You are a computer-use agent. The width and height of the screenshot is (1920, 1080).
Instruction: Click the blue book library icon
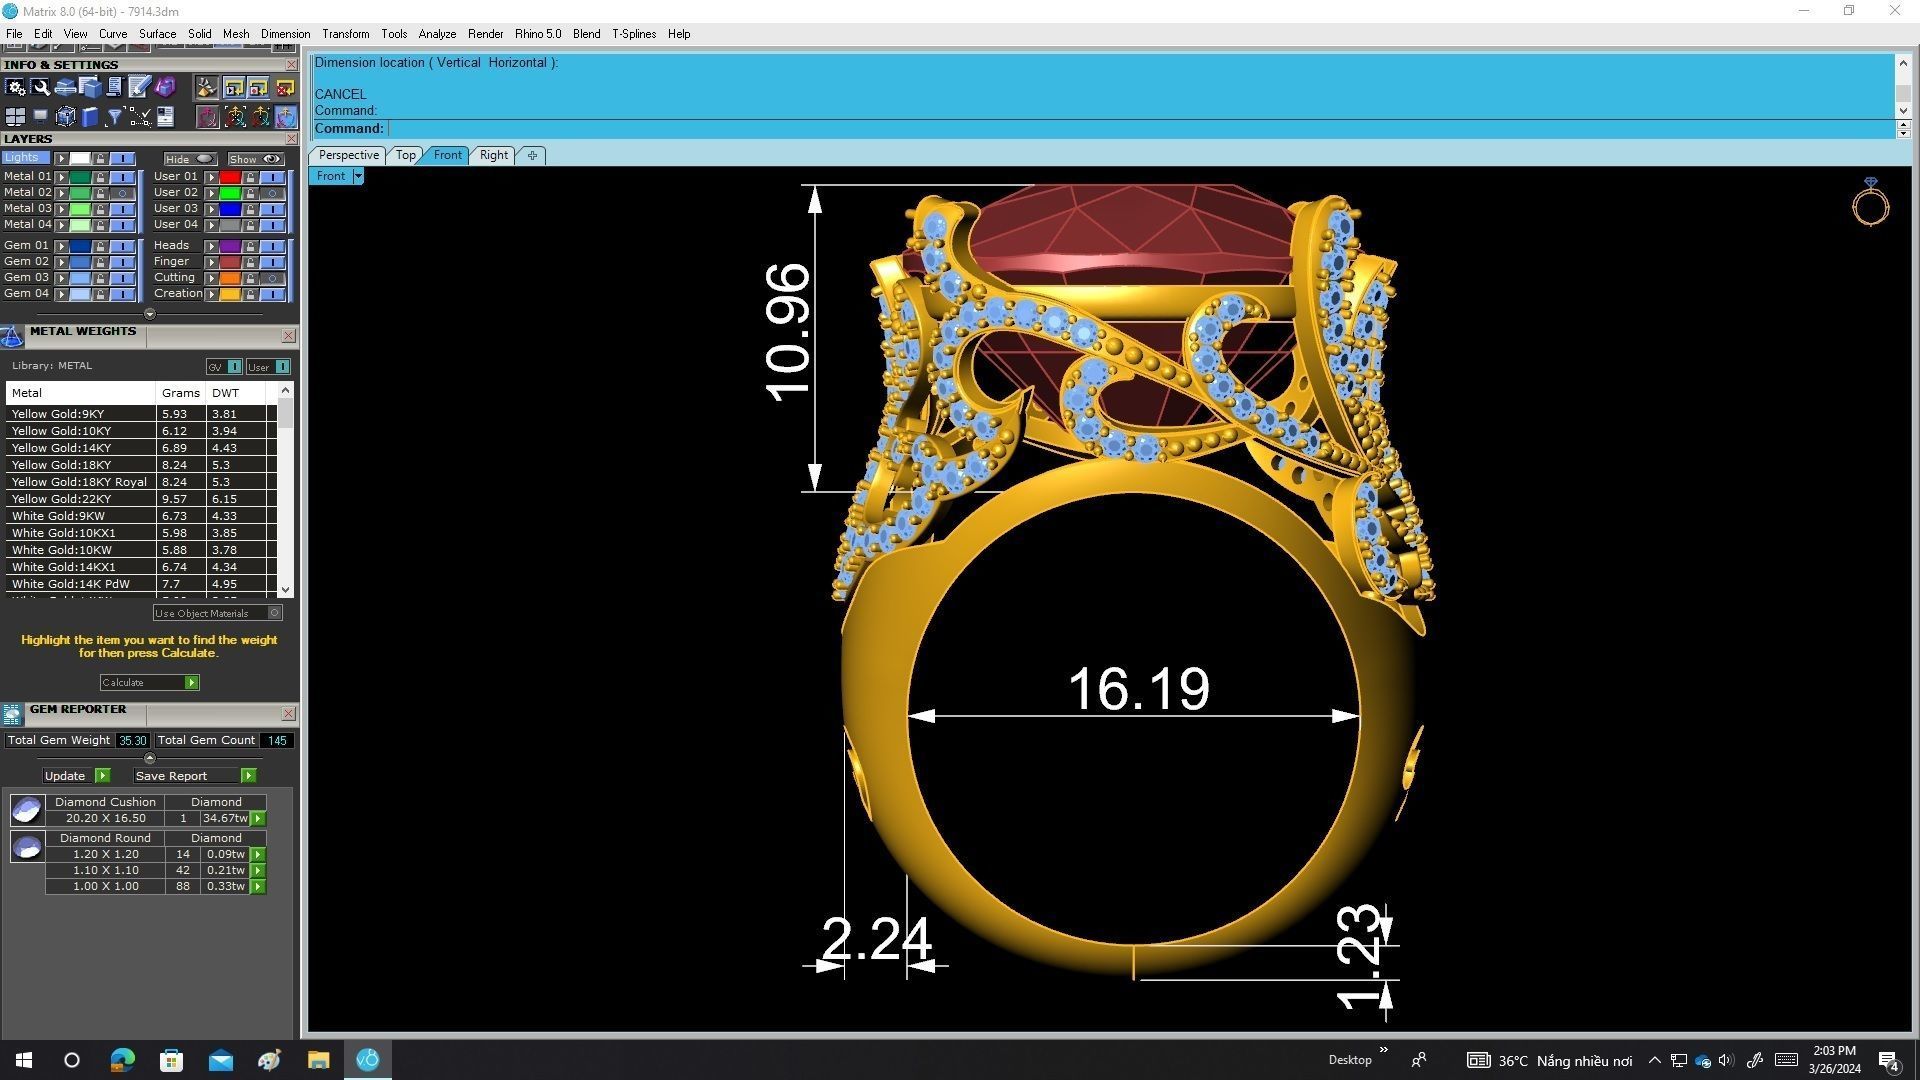click(x=90, y=117)
